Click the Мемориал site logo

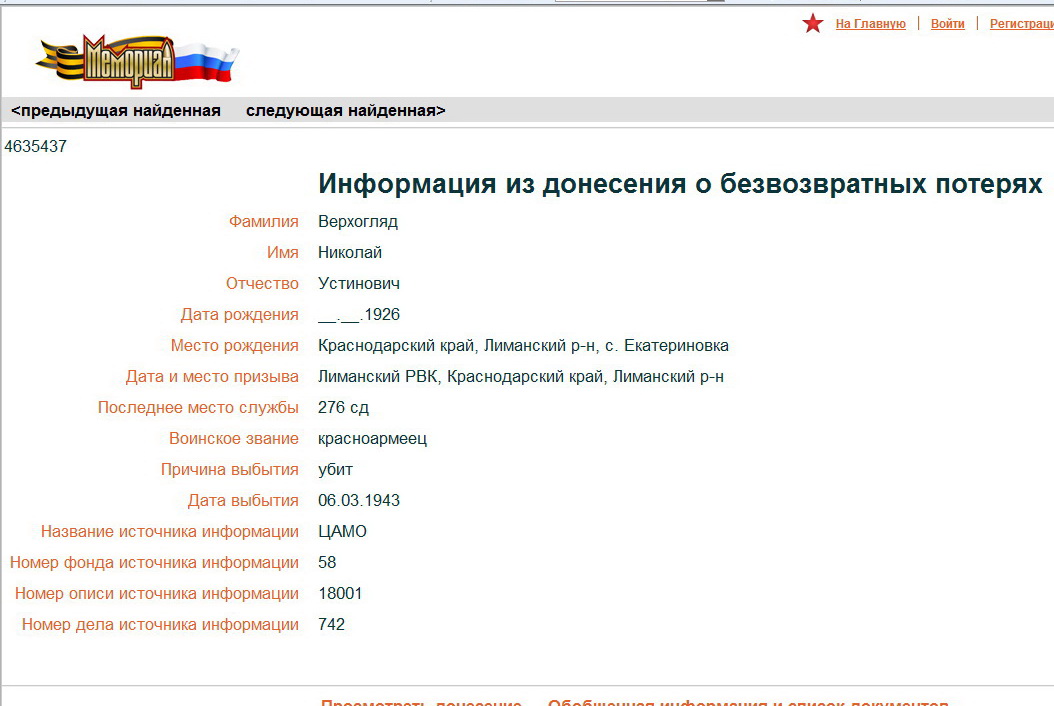point(137,62)
